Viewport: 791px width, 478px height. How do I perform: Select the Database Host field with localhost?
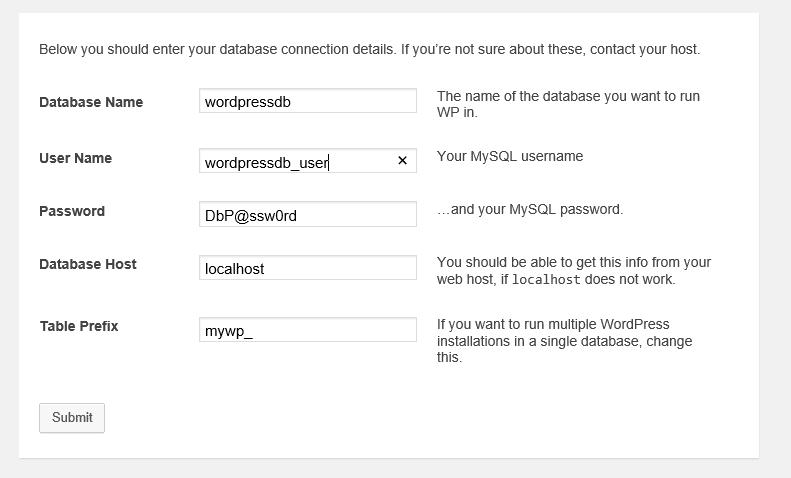coord(308,267)
